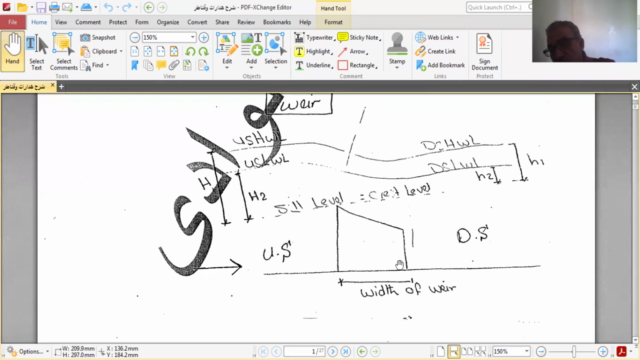Screen dimensions: 640x360
Task: Zoom in with status bar plus button
Action: pyautogui.click(x=603, y=351)
